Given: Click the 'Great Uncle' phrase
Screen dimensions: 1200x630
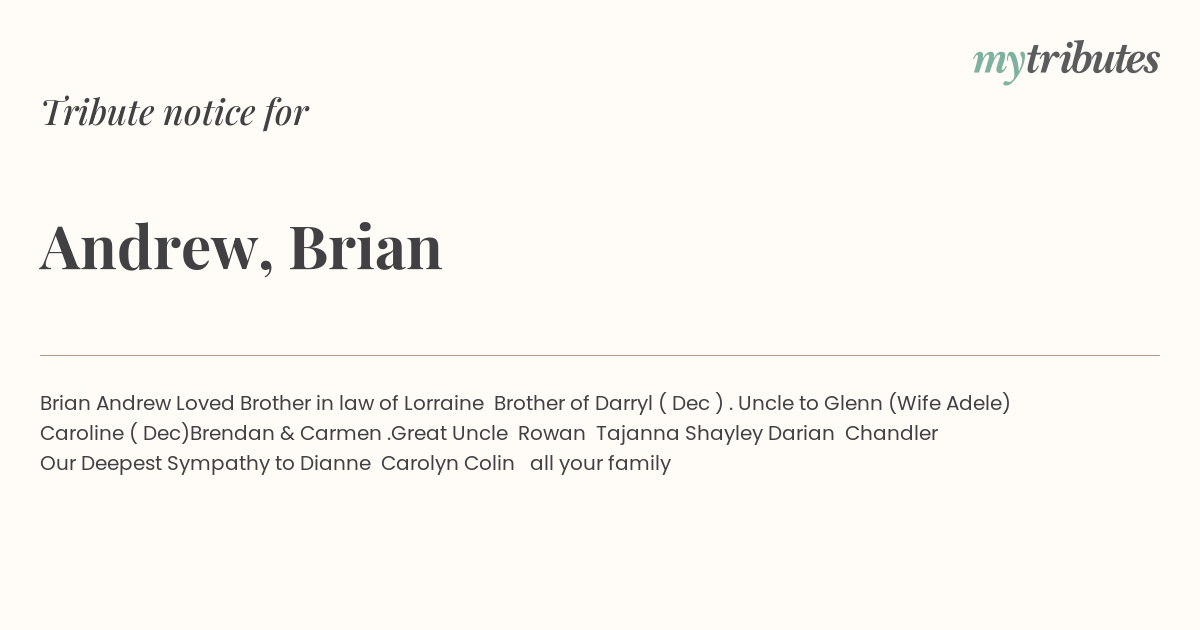Looking at the screenshot, I should click(x=449, y=433).
